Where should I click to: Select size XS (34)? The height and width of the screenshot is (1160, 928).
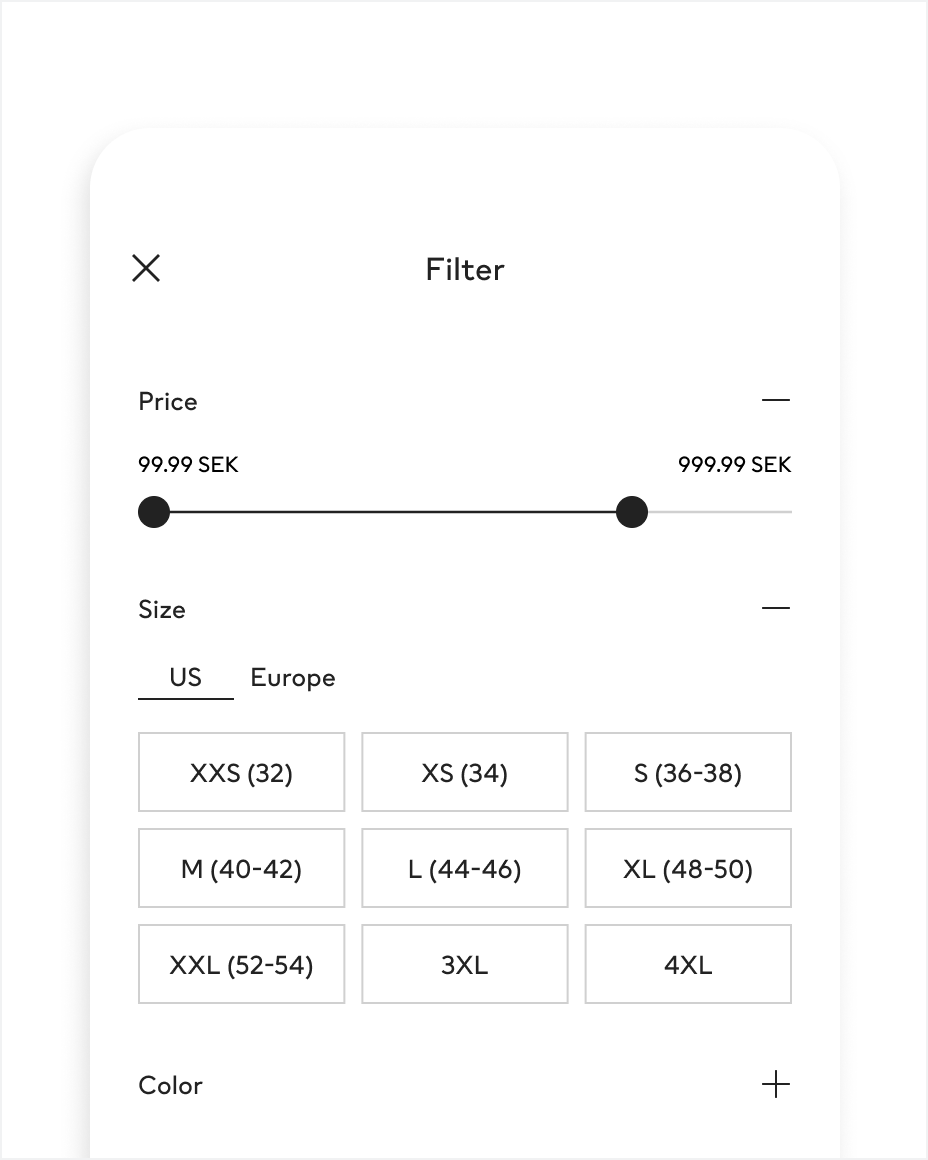(464, 772)
